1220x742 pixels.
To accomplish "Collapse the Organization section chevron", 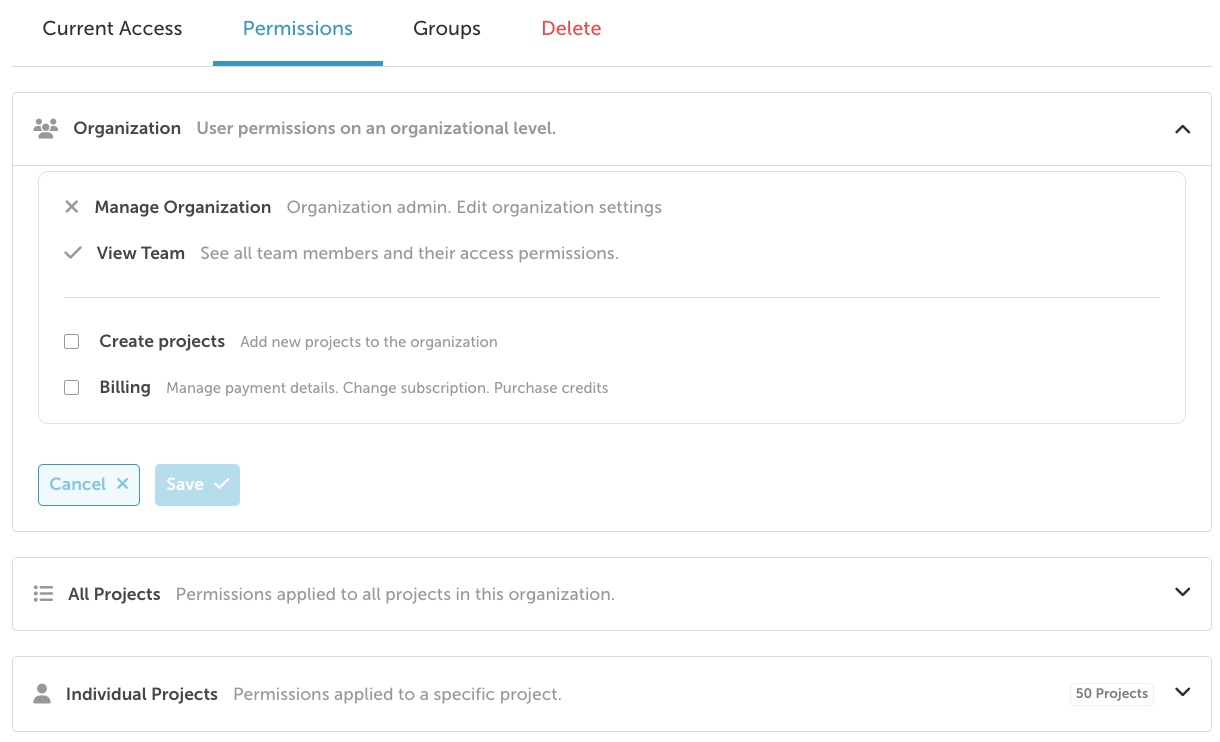I will tap(1182, 129).
